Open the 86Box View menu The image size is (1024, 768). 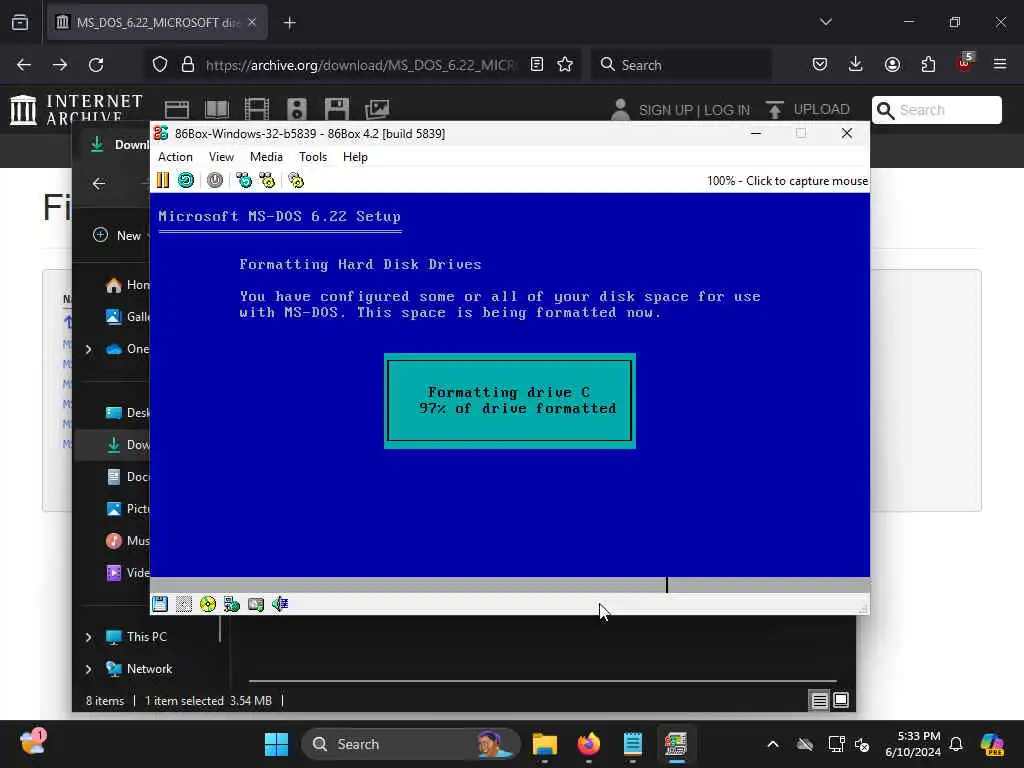coord(221,157)
